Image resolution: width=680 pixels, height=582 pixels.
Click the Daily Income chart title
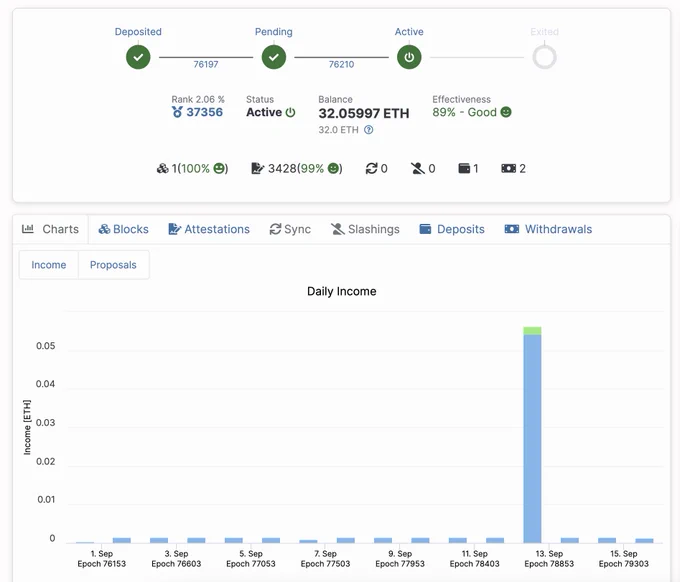coord(342,291)
